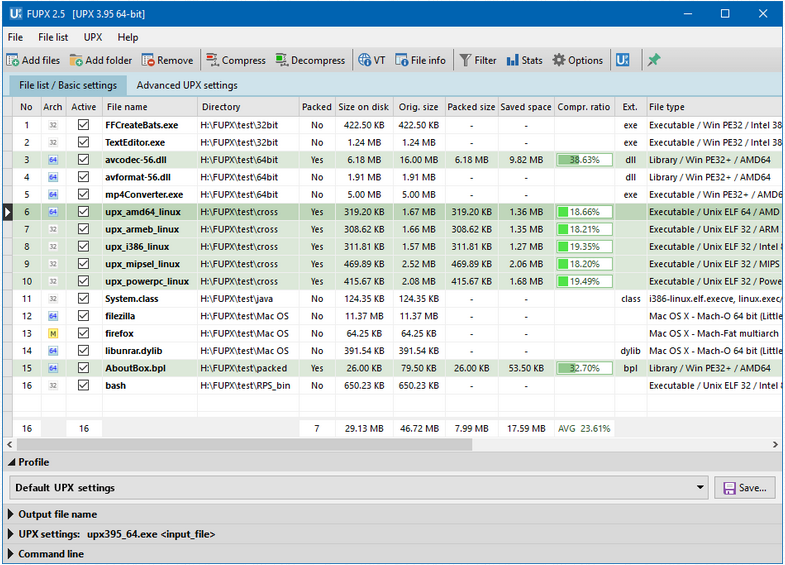
Task: Click the 38.63% compression ratio bar
Action: pos(585,160)
